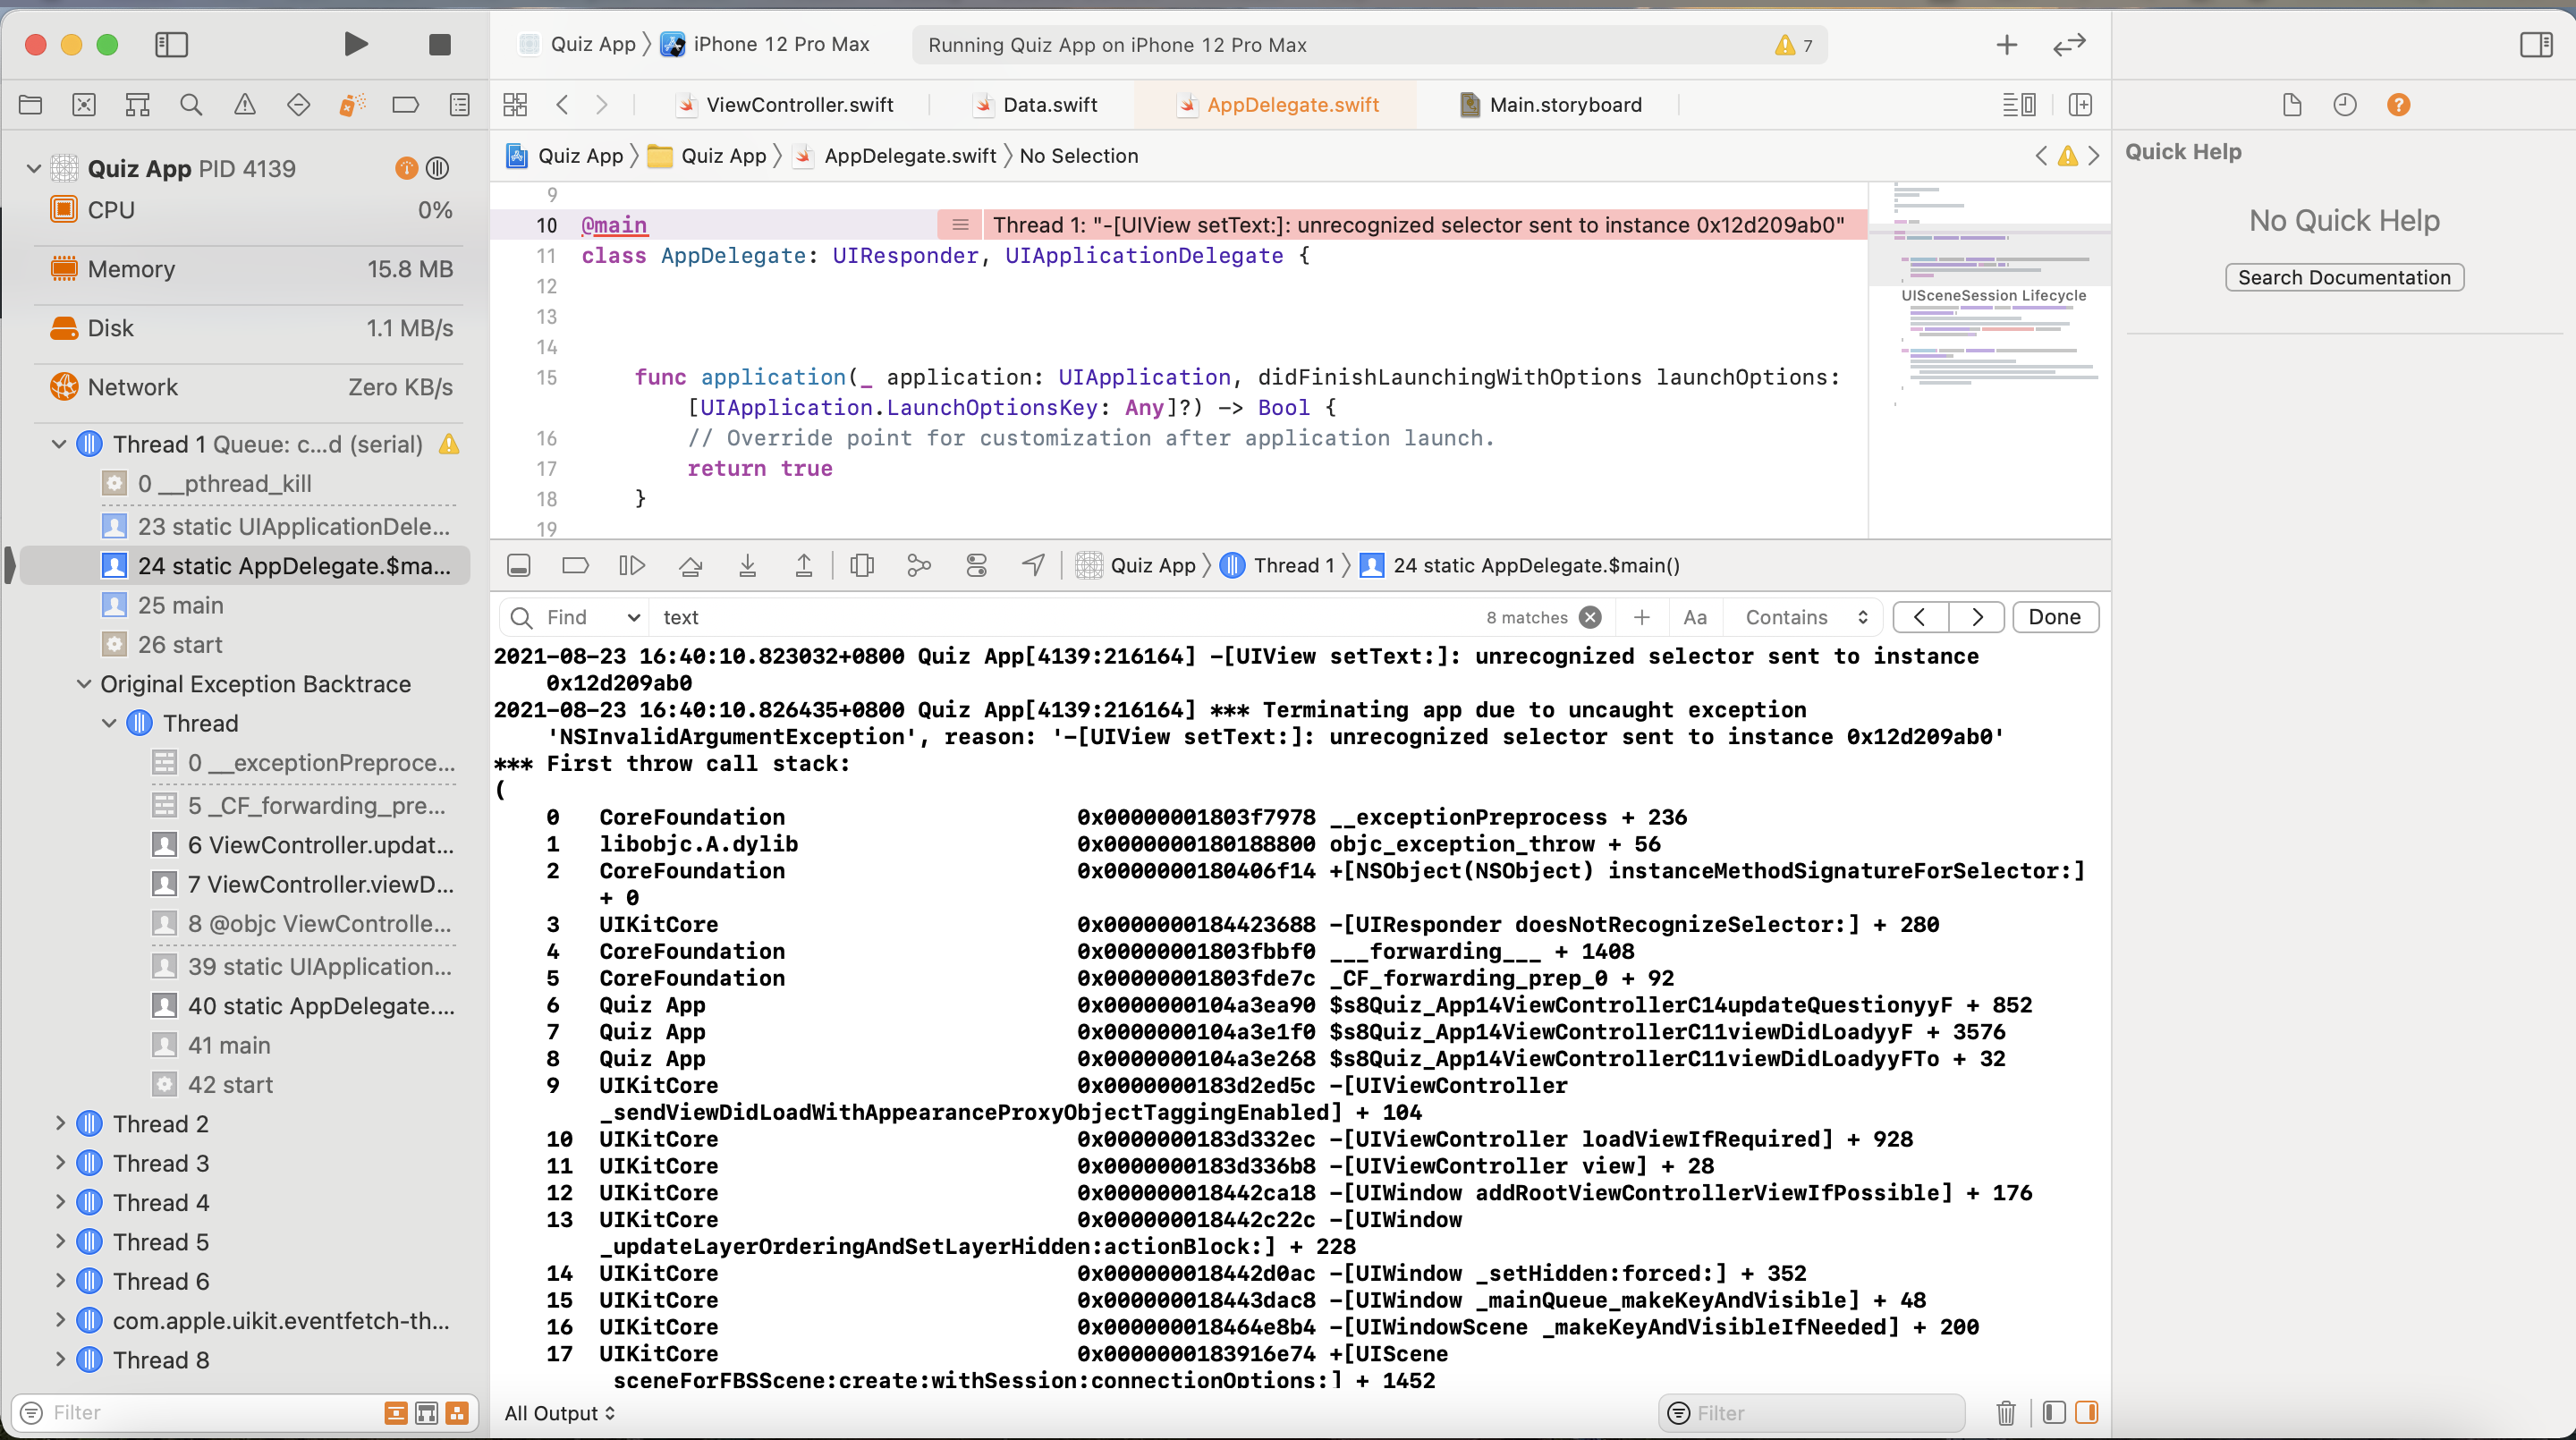Continue program execution
This screenshot has height=1440, width=2576.
[632, 565]
